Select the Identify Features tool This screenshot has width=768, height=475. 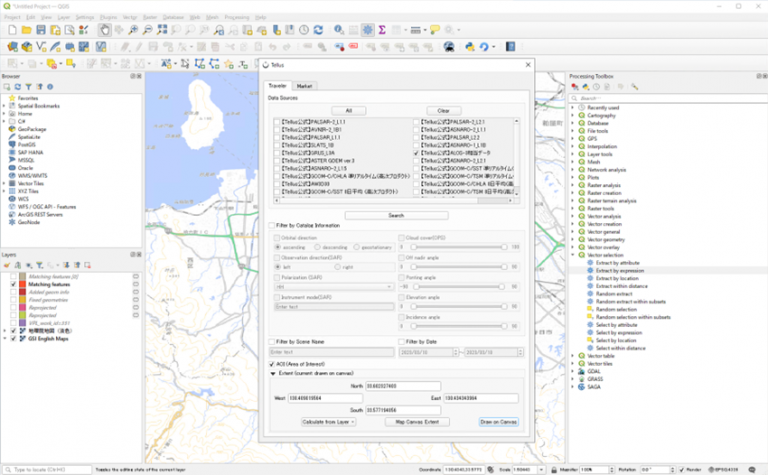coord(338,30)
